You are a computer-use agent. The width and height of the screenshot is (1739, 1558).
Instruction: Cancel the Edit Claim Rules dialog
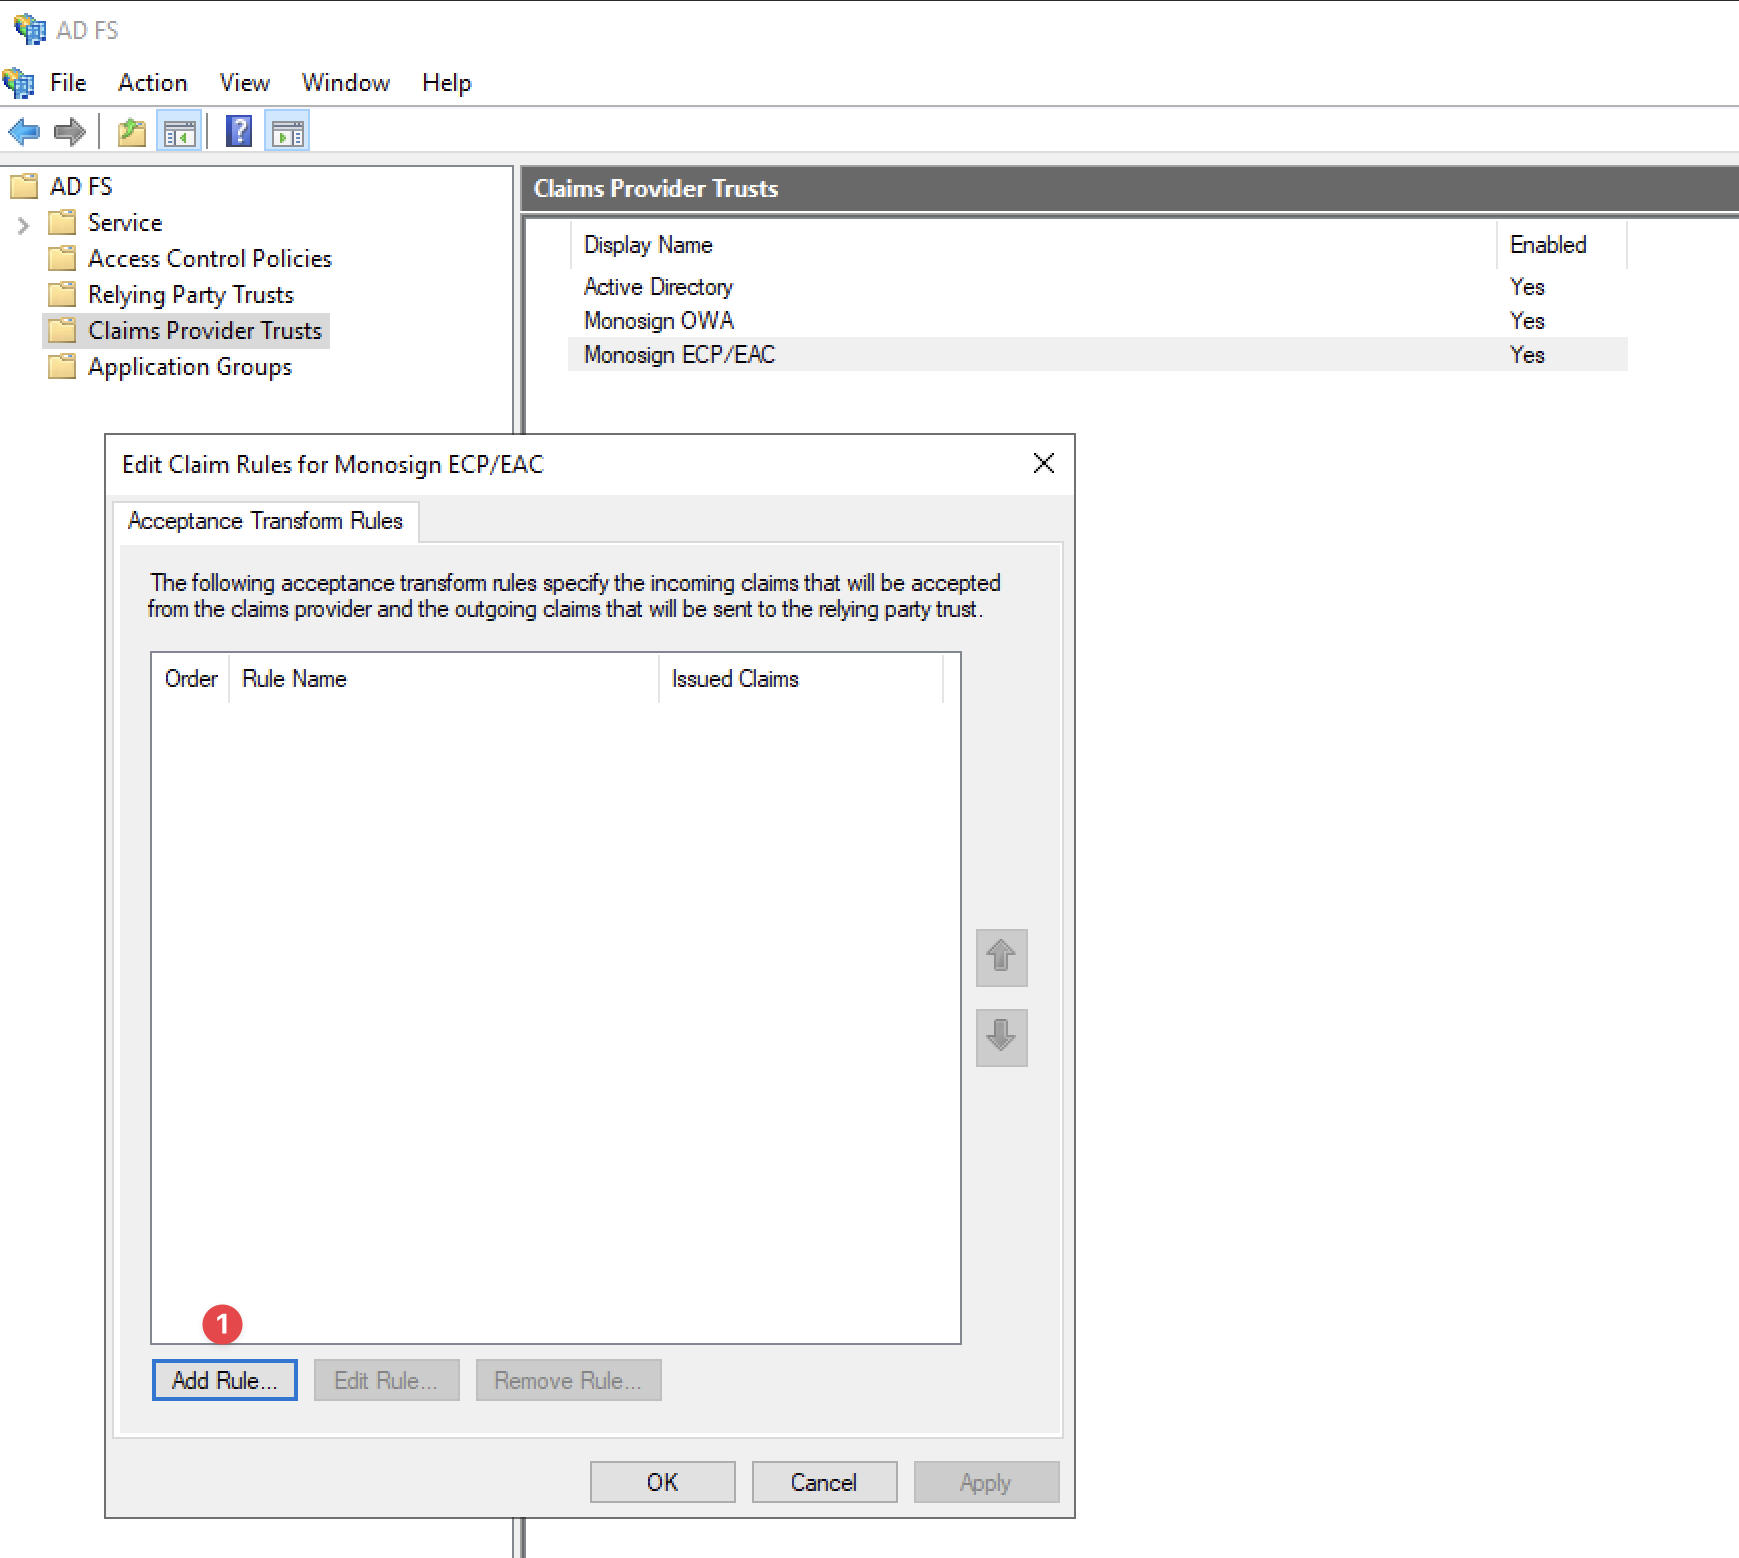click(824, 1482)
